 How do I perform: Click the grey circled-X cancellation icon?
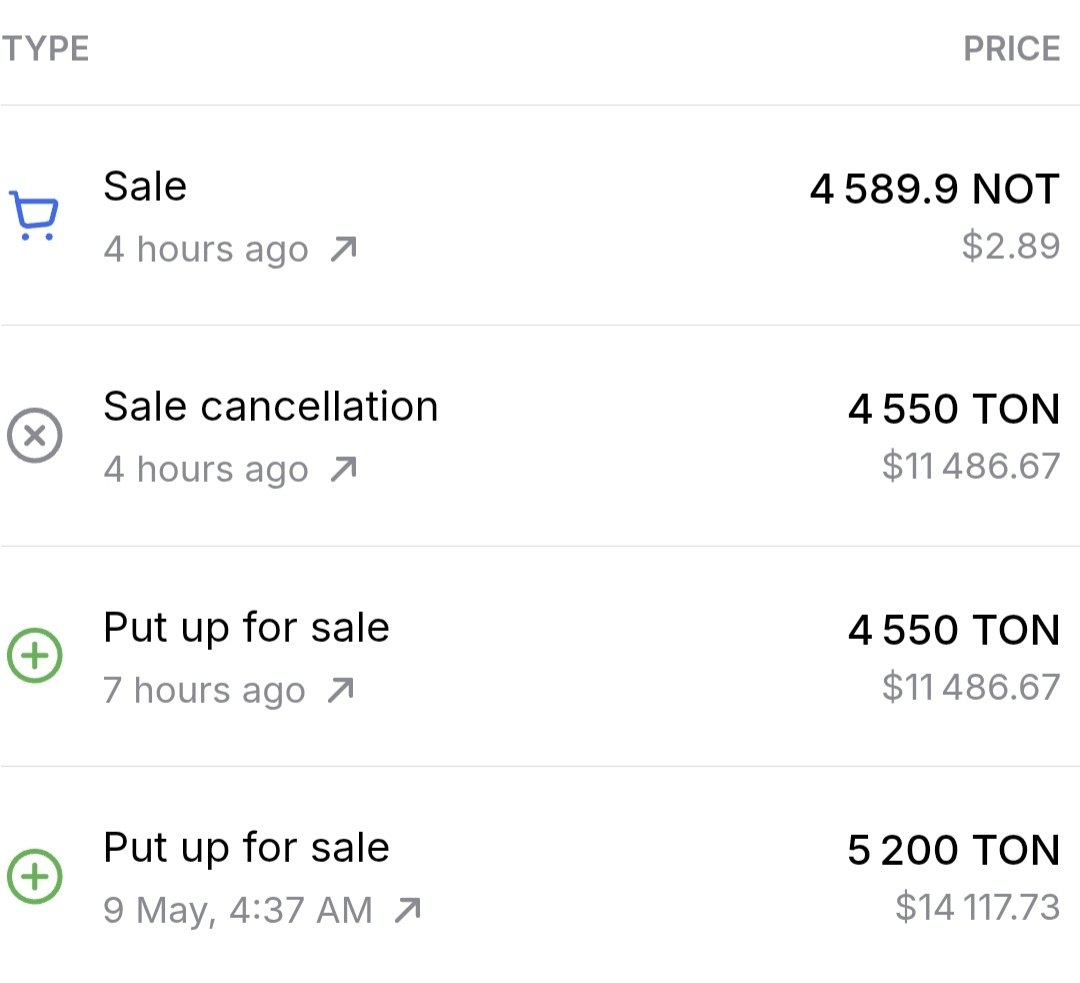coord(34,435)
